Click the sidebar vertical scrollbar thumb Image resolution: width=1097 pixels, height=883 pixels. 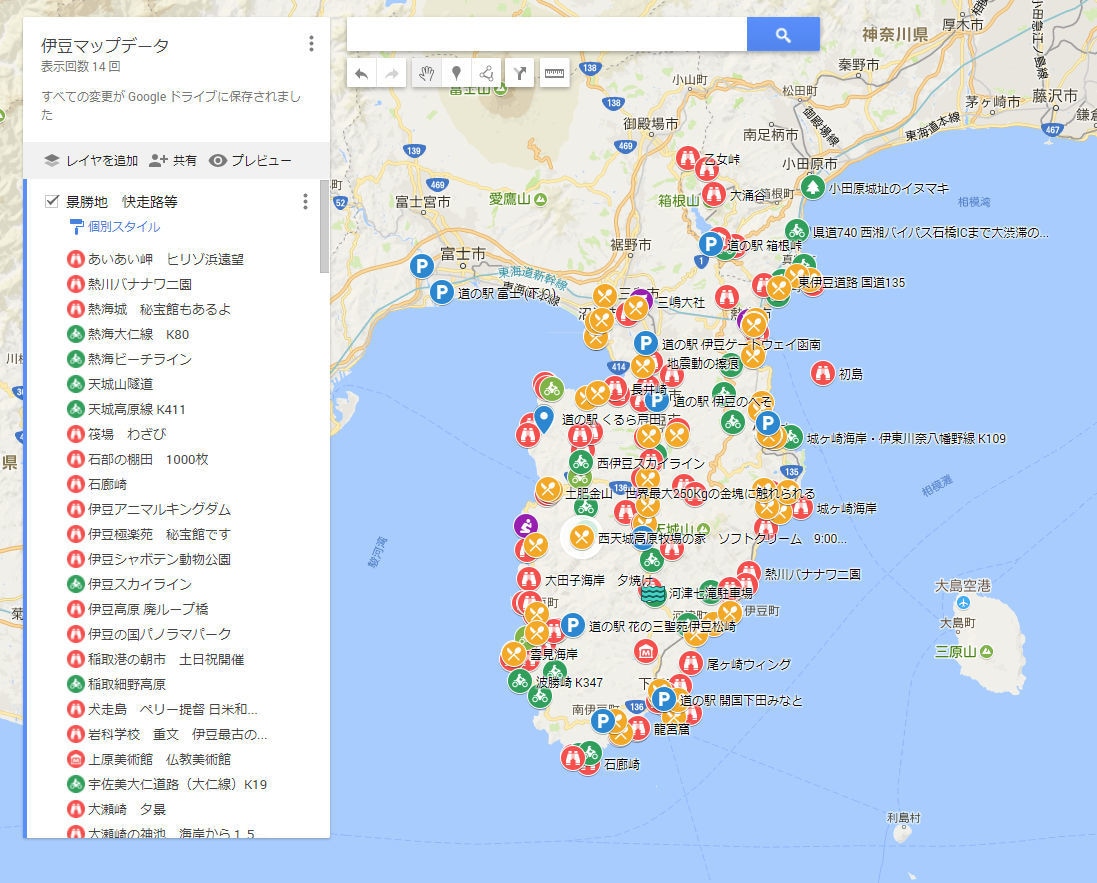(324, 226)
